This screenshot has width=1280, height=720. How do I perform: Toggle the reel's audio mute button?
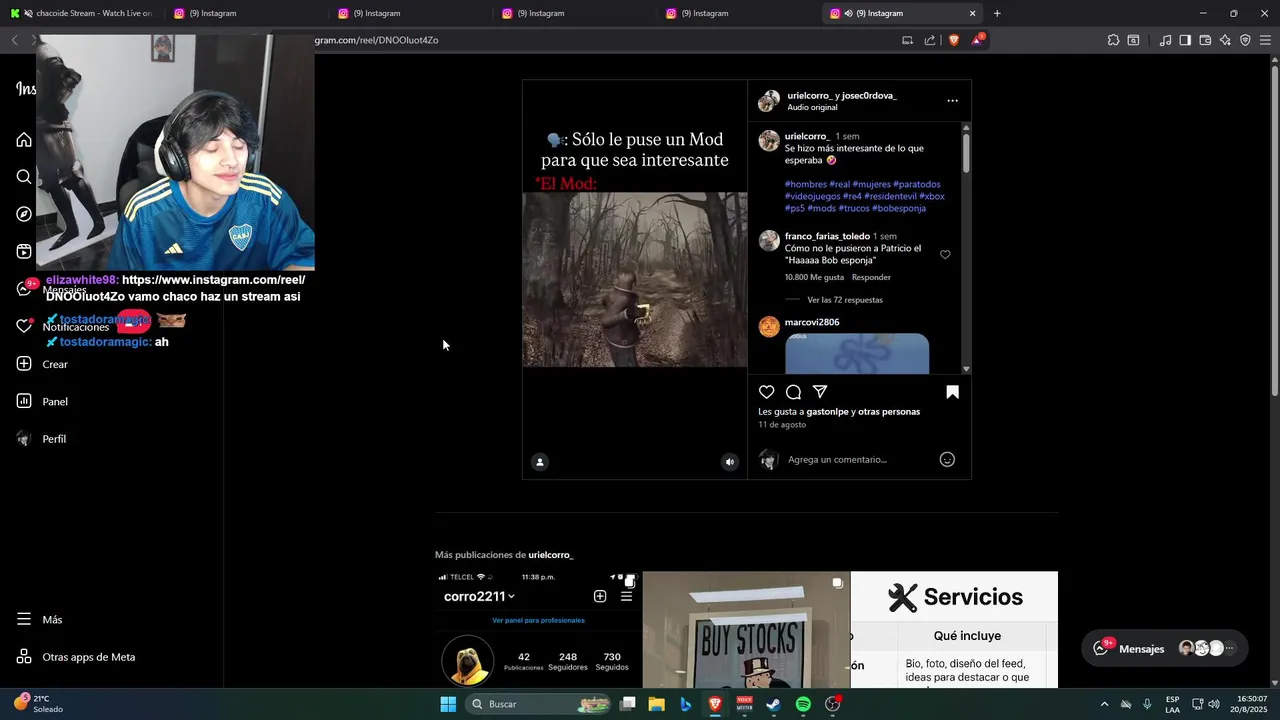(x=730, y=462)
